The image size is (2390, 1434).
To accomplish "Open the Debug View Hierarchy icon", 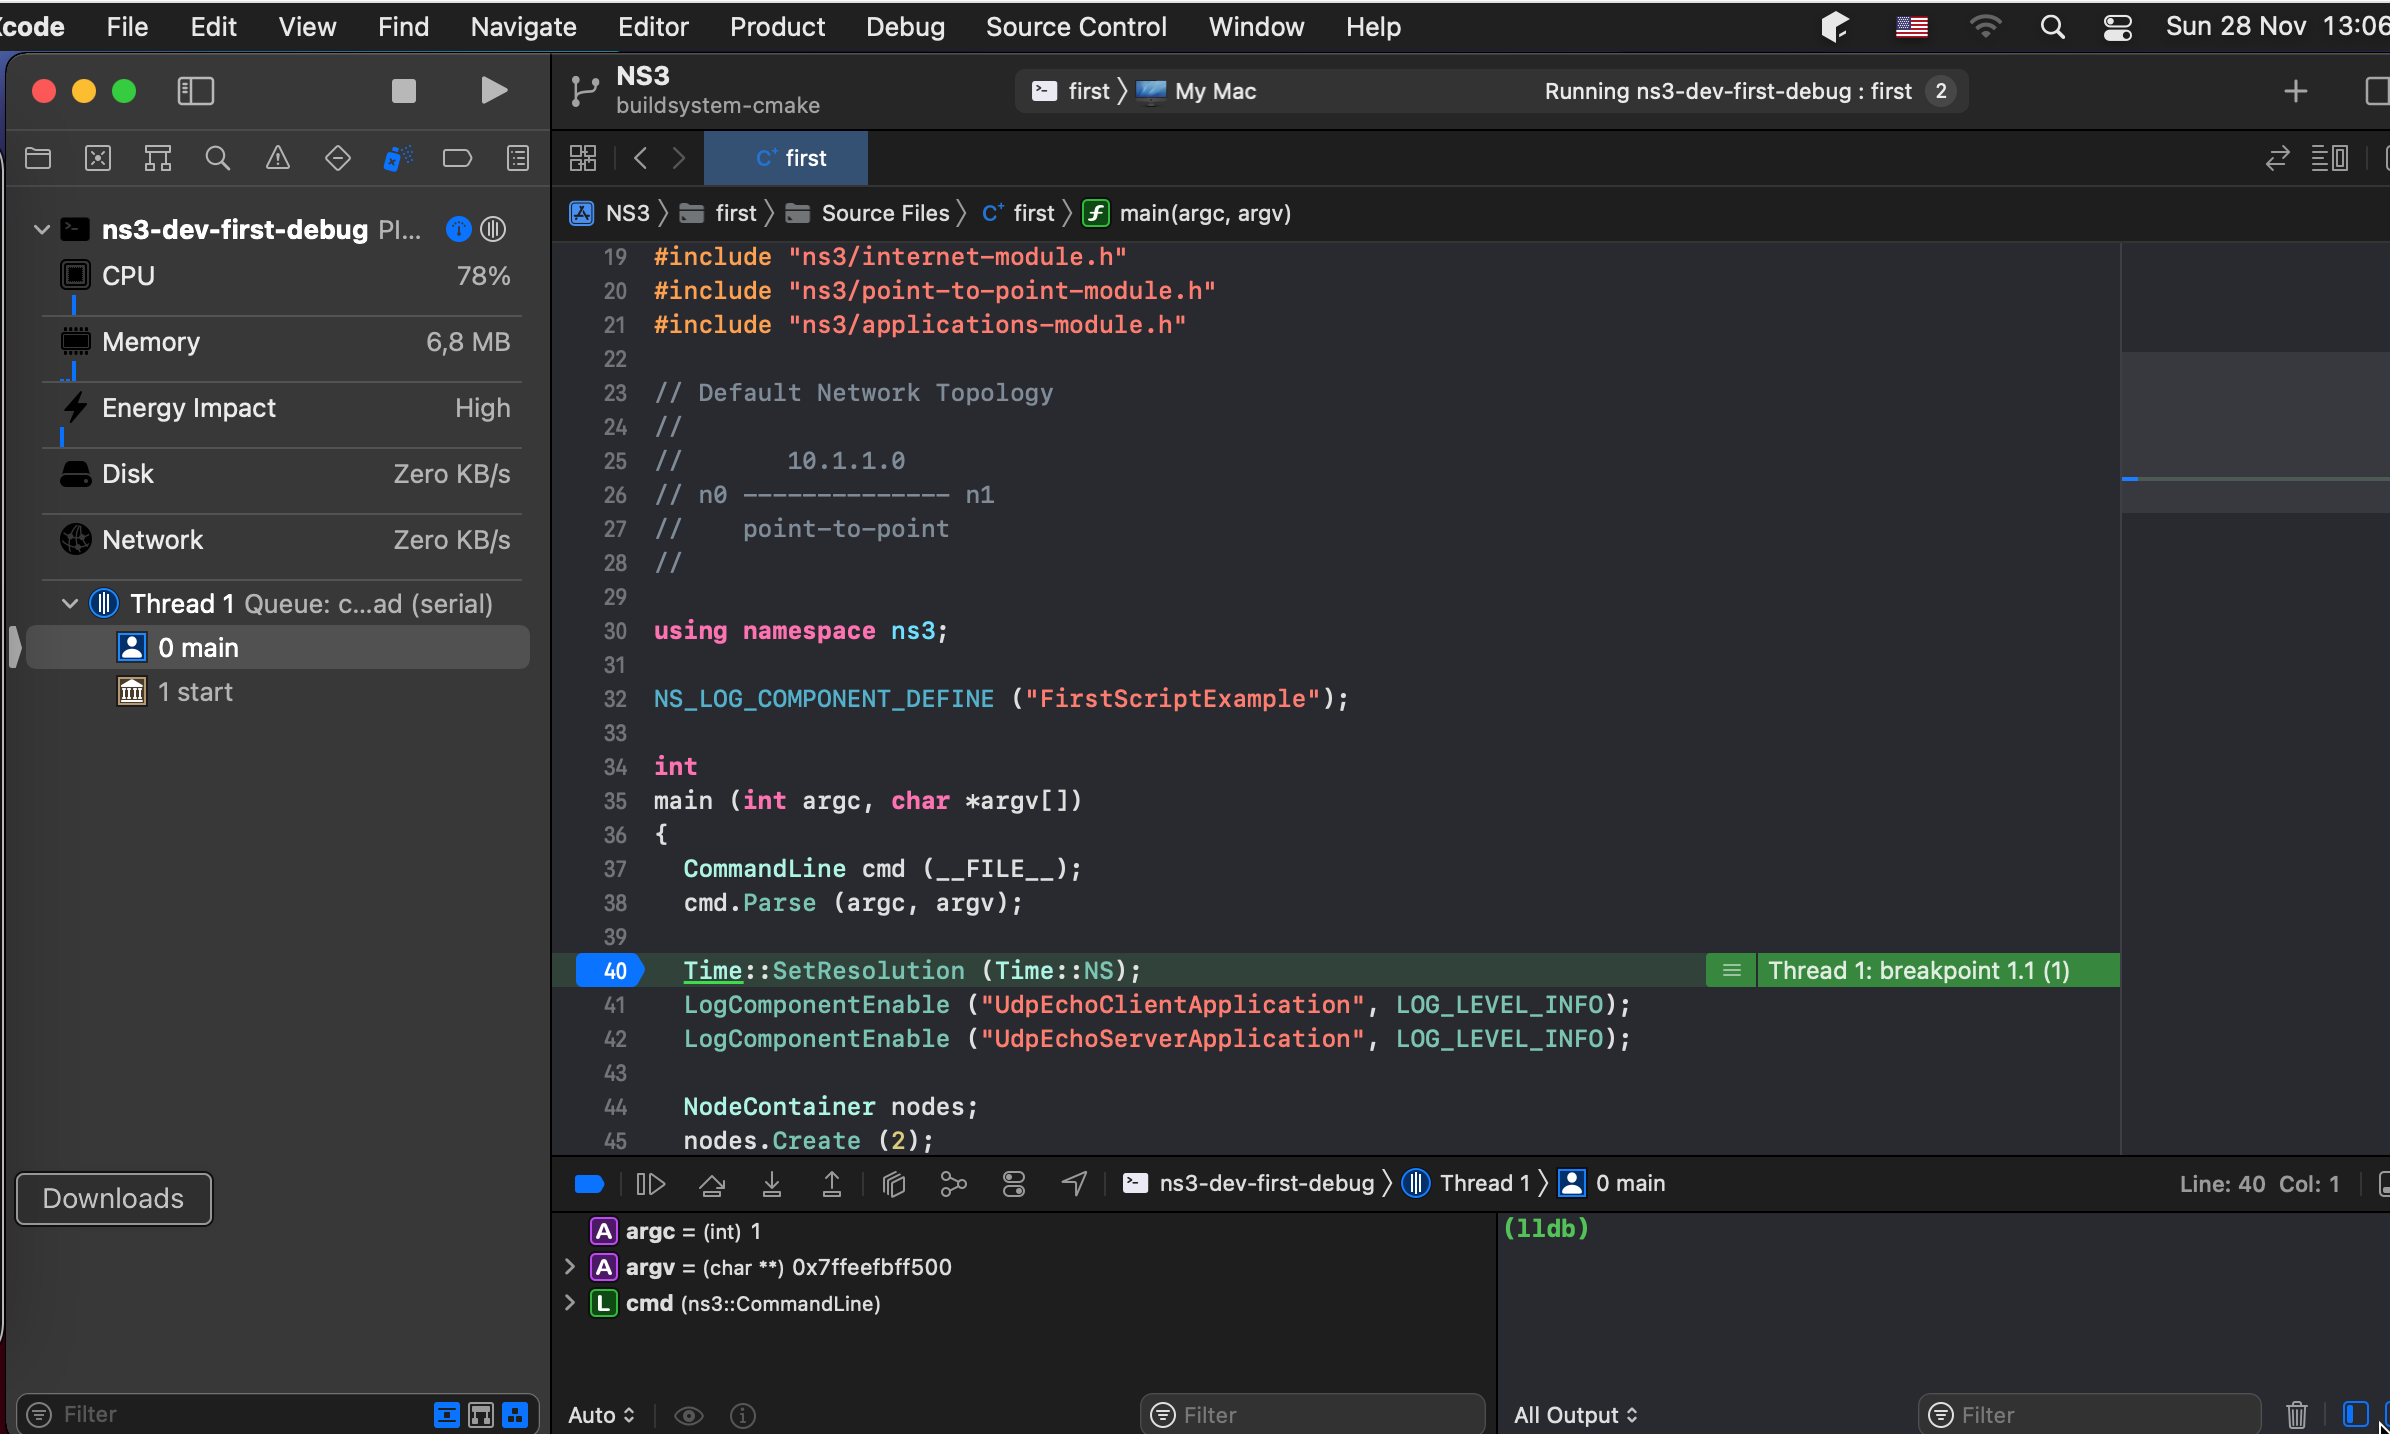I will [893, 1184].
